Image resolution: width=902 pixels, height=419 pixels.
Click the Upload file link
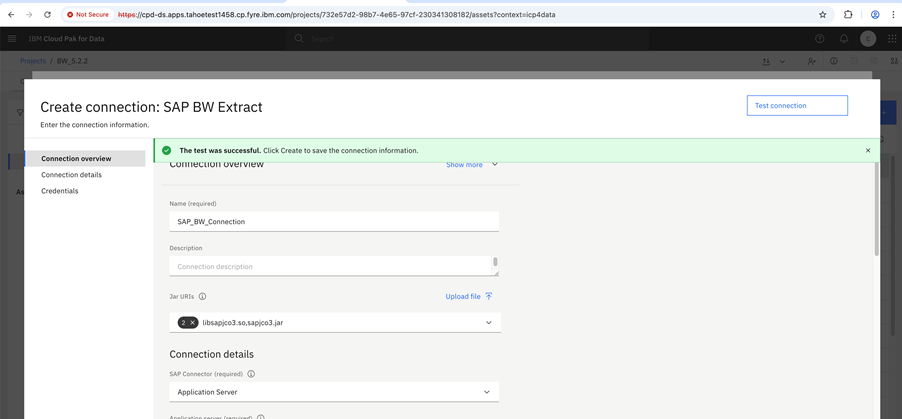463,296
